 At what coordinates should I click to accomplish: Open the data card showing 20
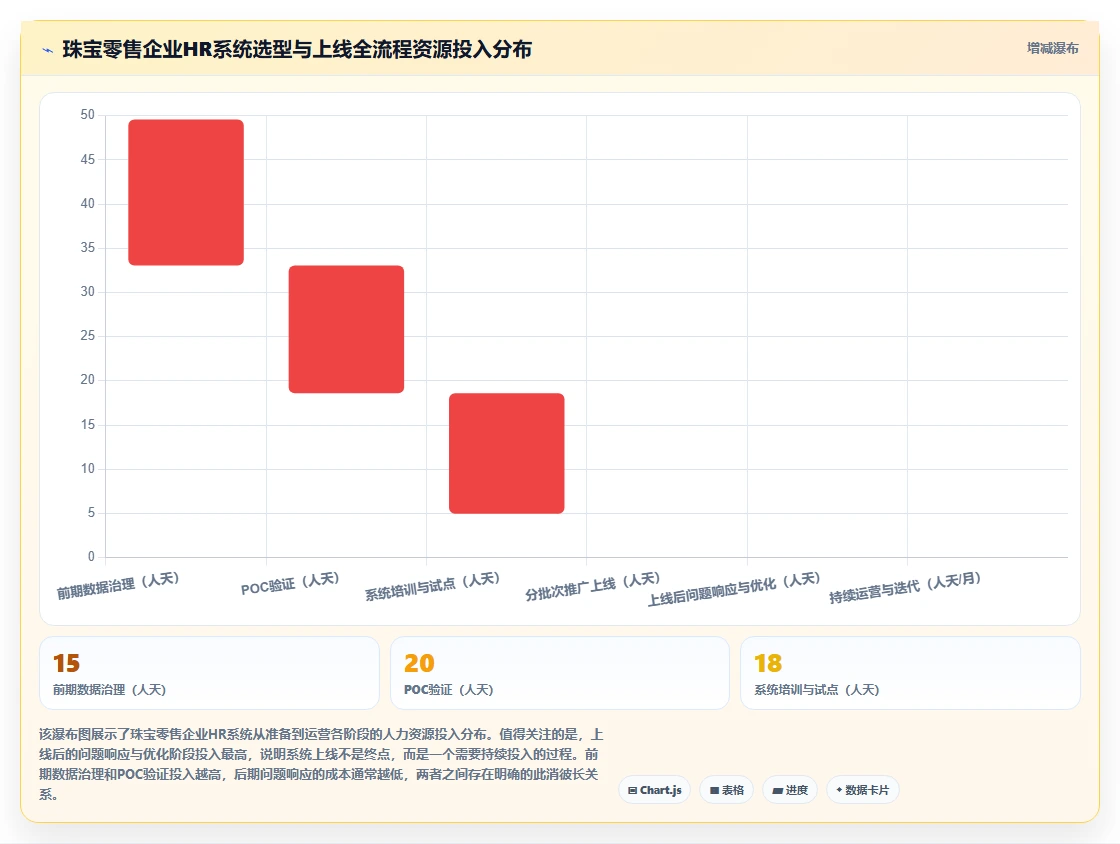tap(560, 673)
